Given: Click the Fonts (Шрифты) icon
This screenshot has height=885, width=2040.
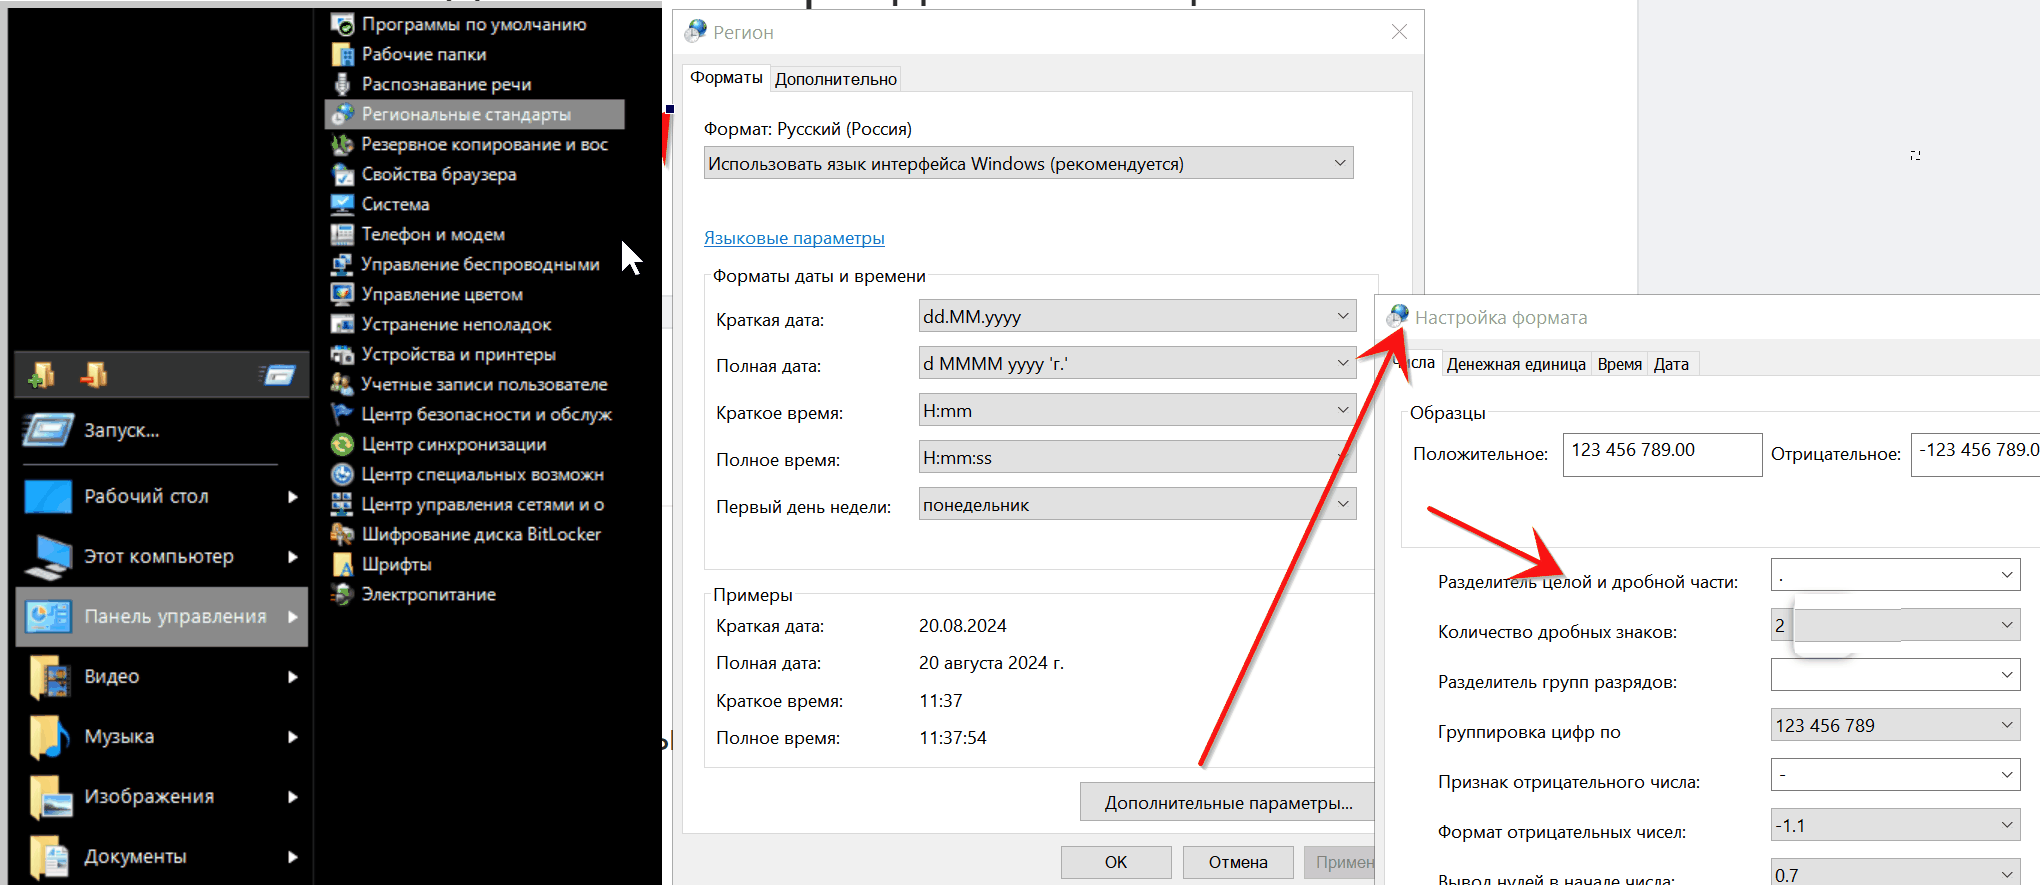Looking at the screenshot, I should click(x=342, y=565).
